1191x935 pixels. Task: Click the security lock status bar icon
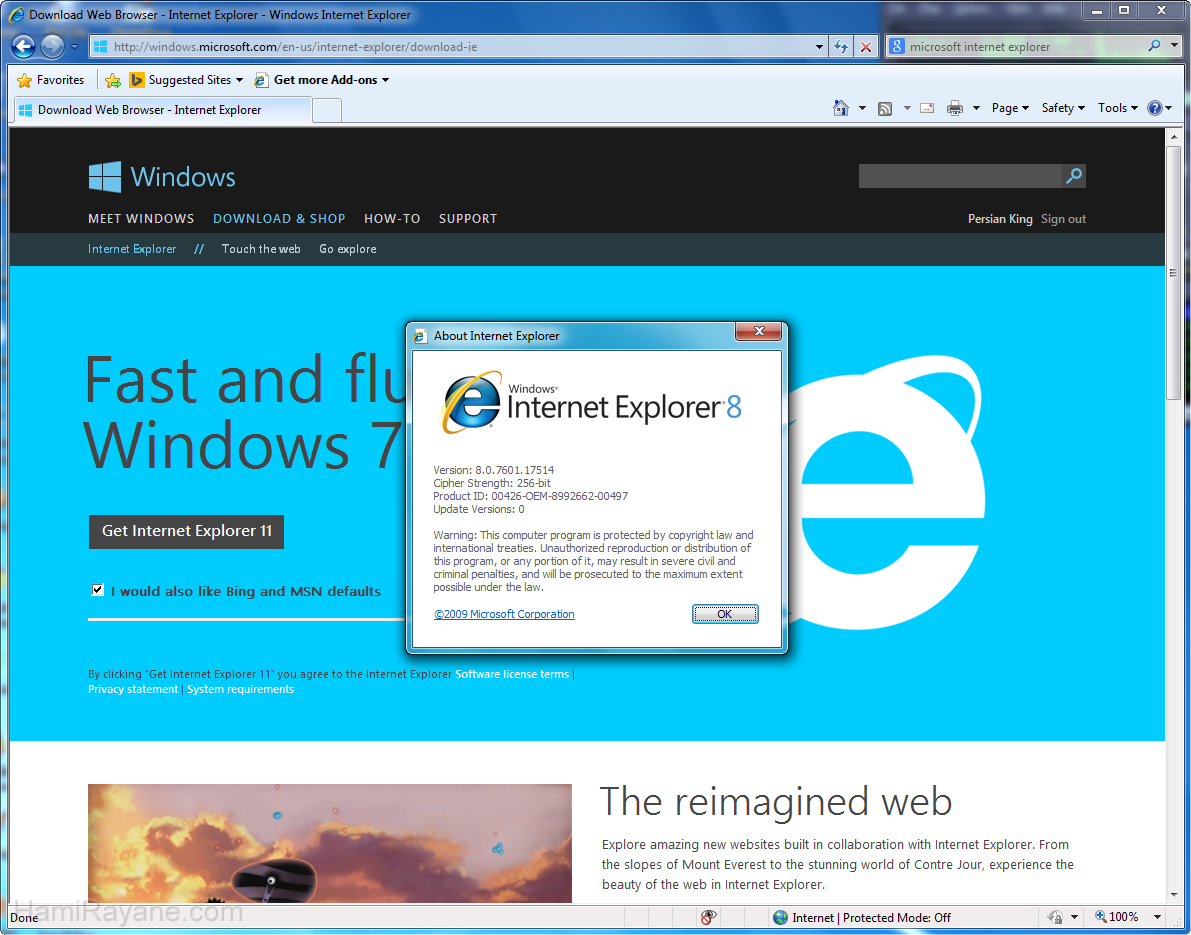[1055, 918]
